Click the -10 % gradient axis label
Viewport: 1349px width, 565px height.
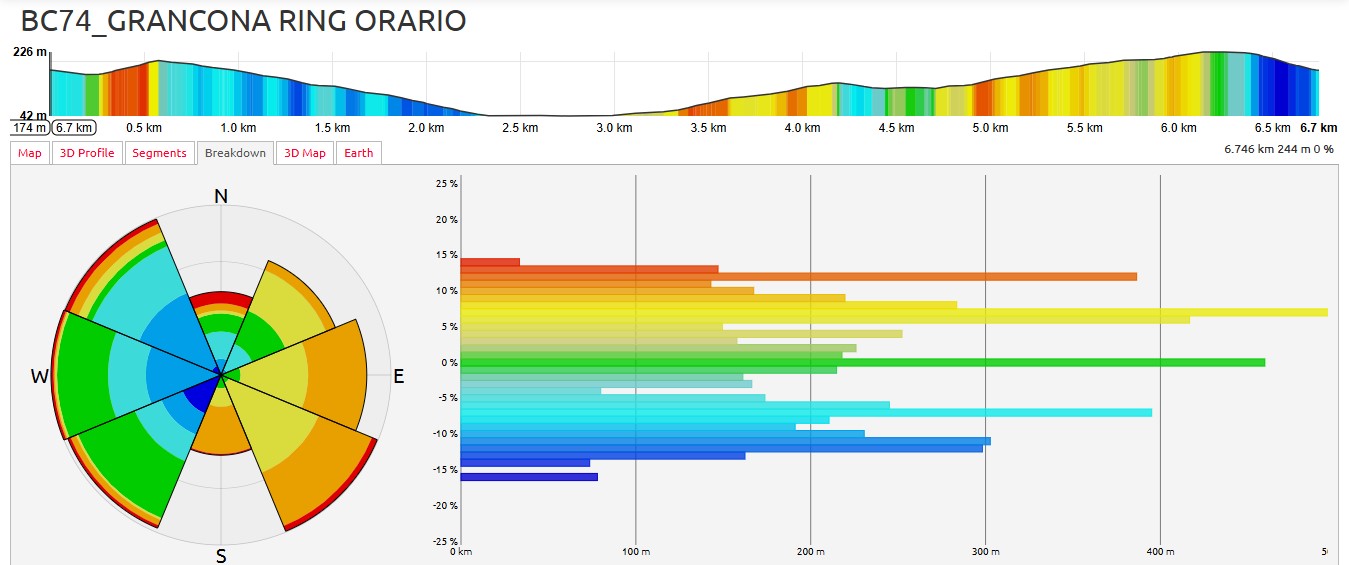444,434
